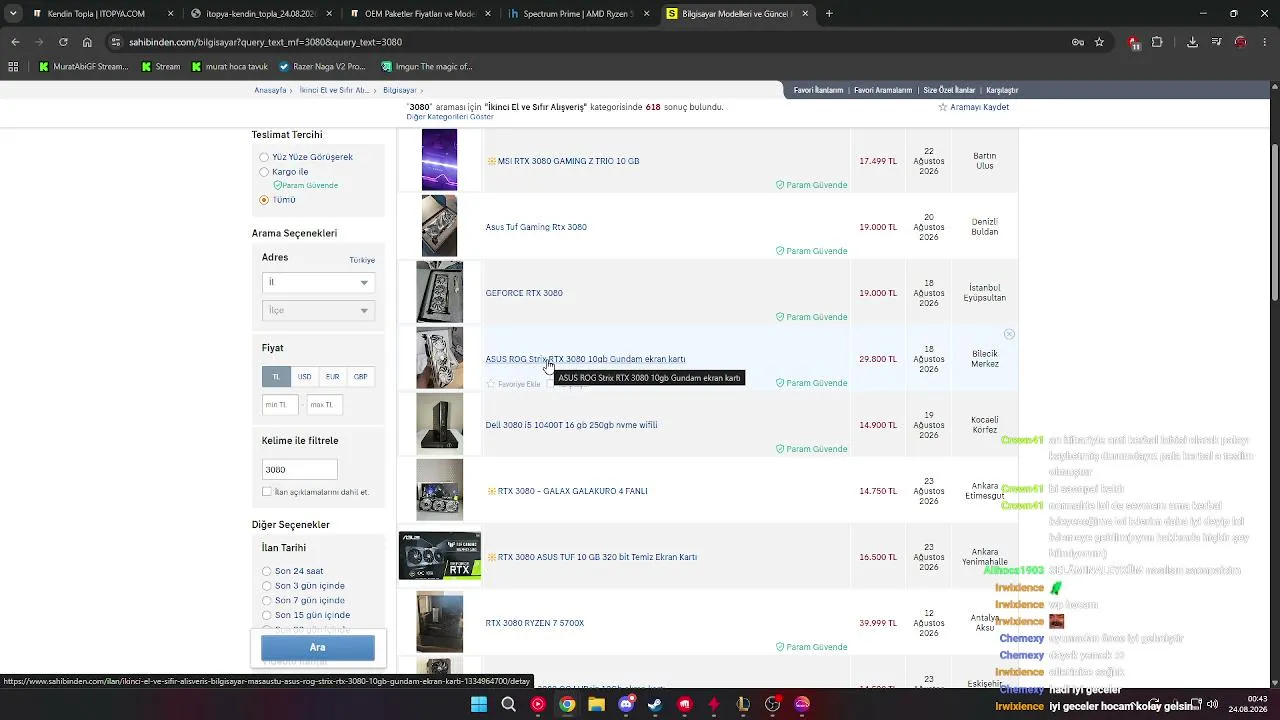
Task: Open new browser tab
Action: click(829, 14)
